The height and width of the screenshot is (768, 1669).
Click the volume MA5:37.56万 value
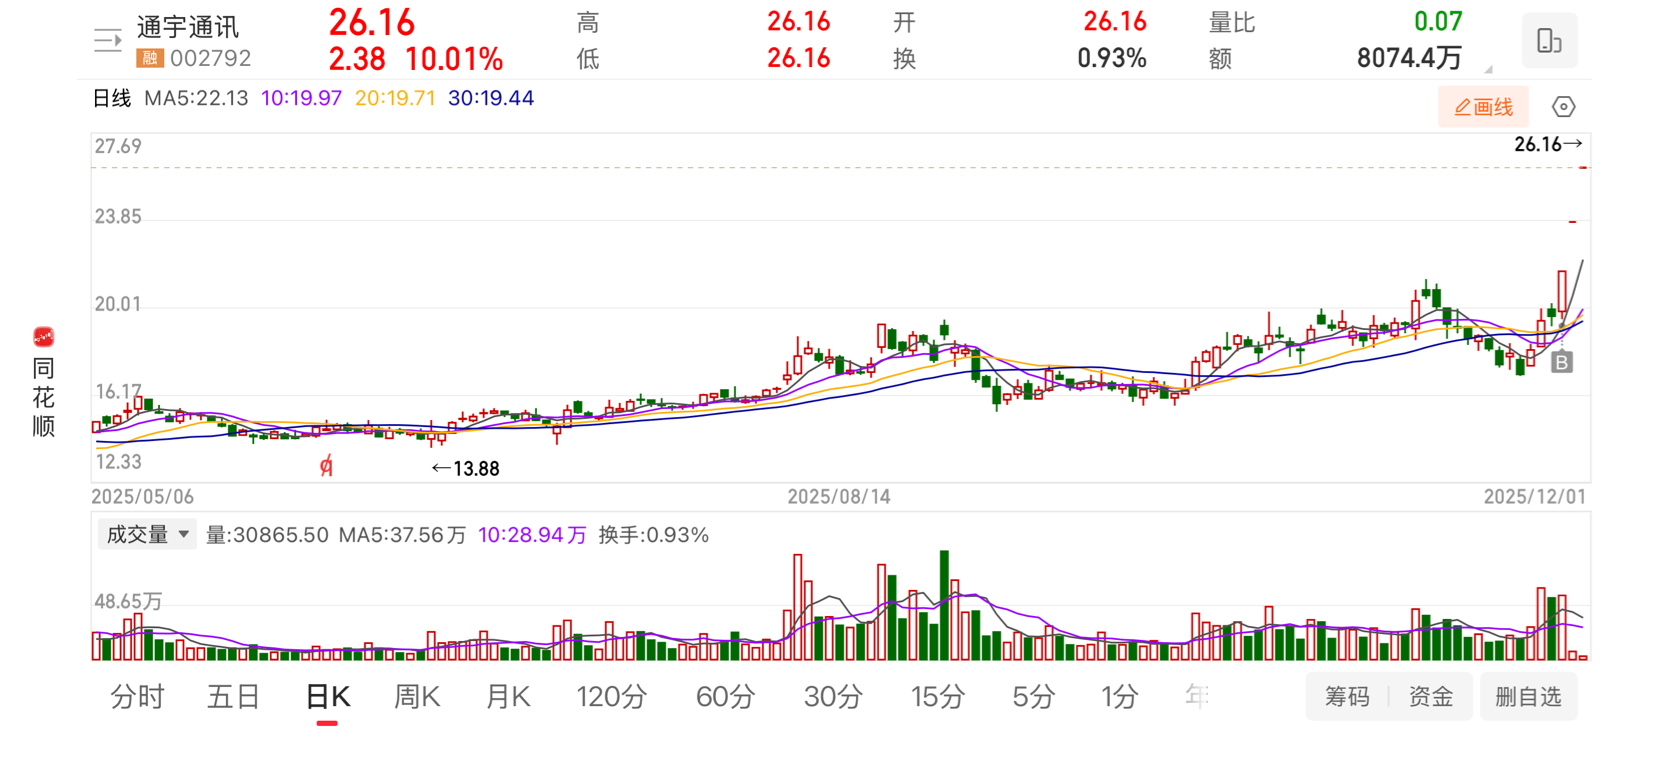pos(402,535)
